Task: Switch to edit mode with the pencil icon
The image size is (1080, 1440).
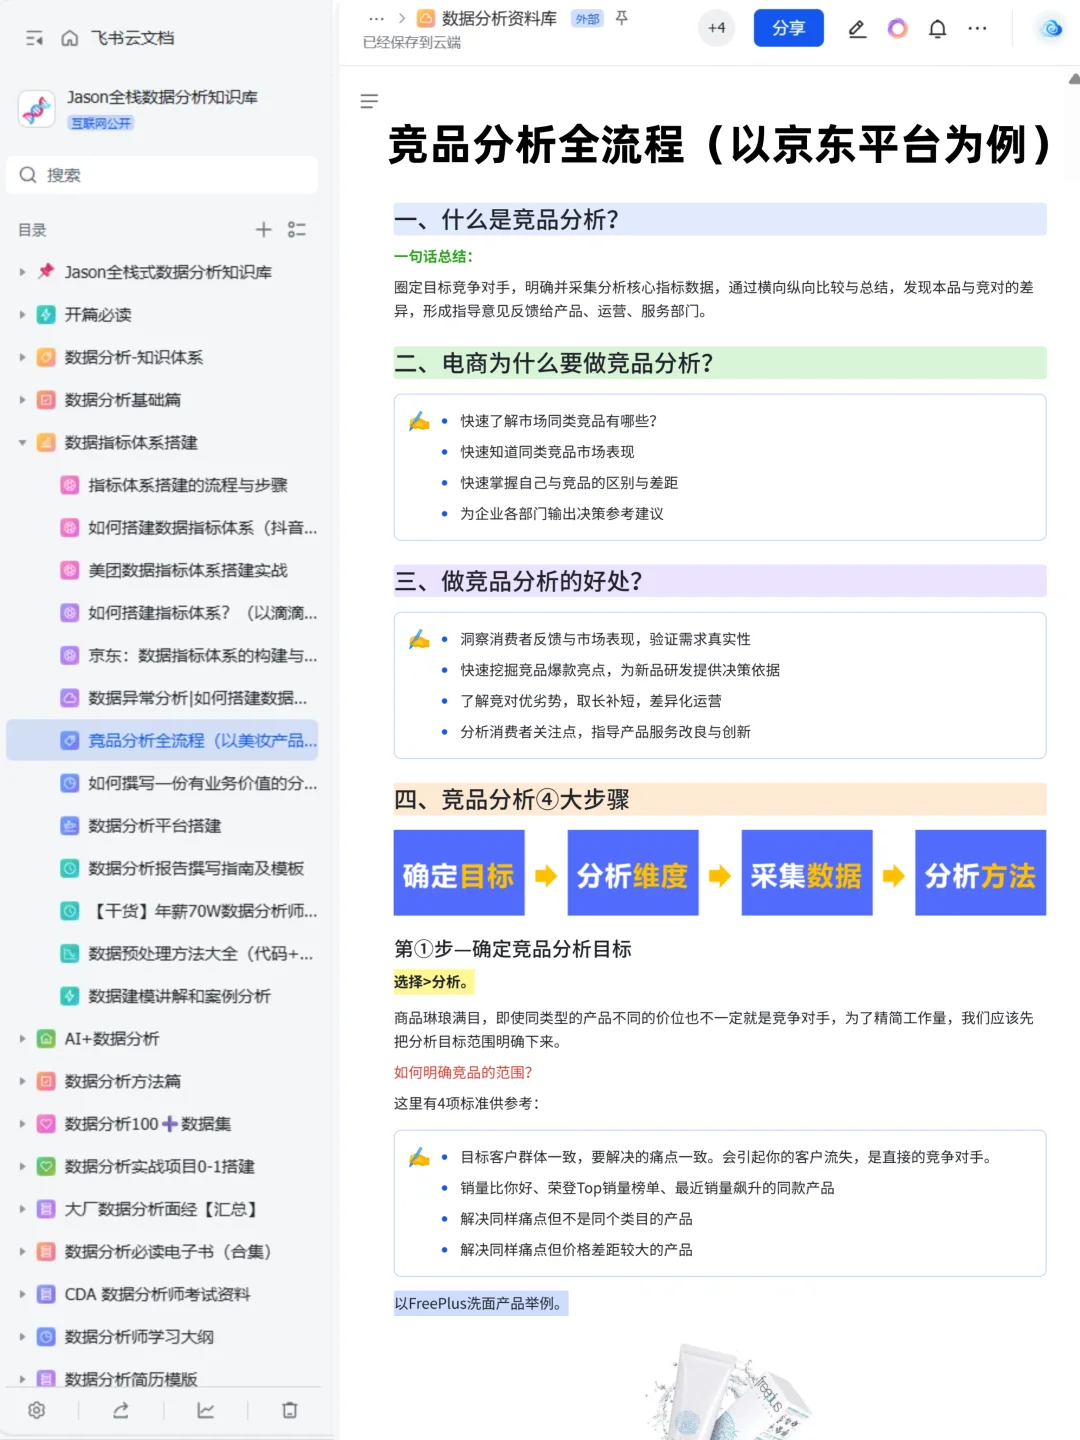Action: [857, 29]
